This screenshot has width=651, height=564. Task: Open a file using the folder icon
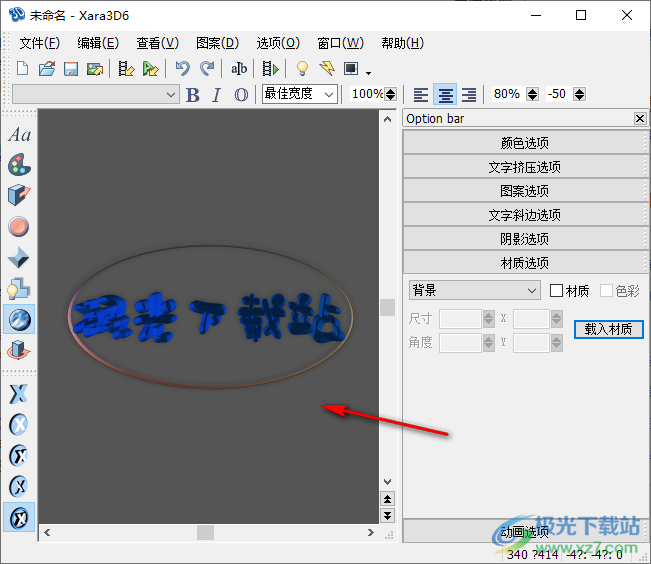tap(47, 69)
